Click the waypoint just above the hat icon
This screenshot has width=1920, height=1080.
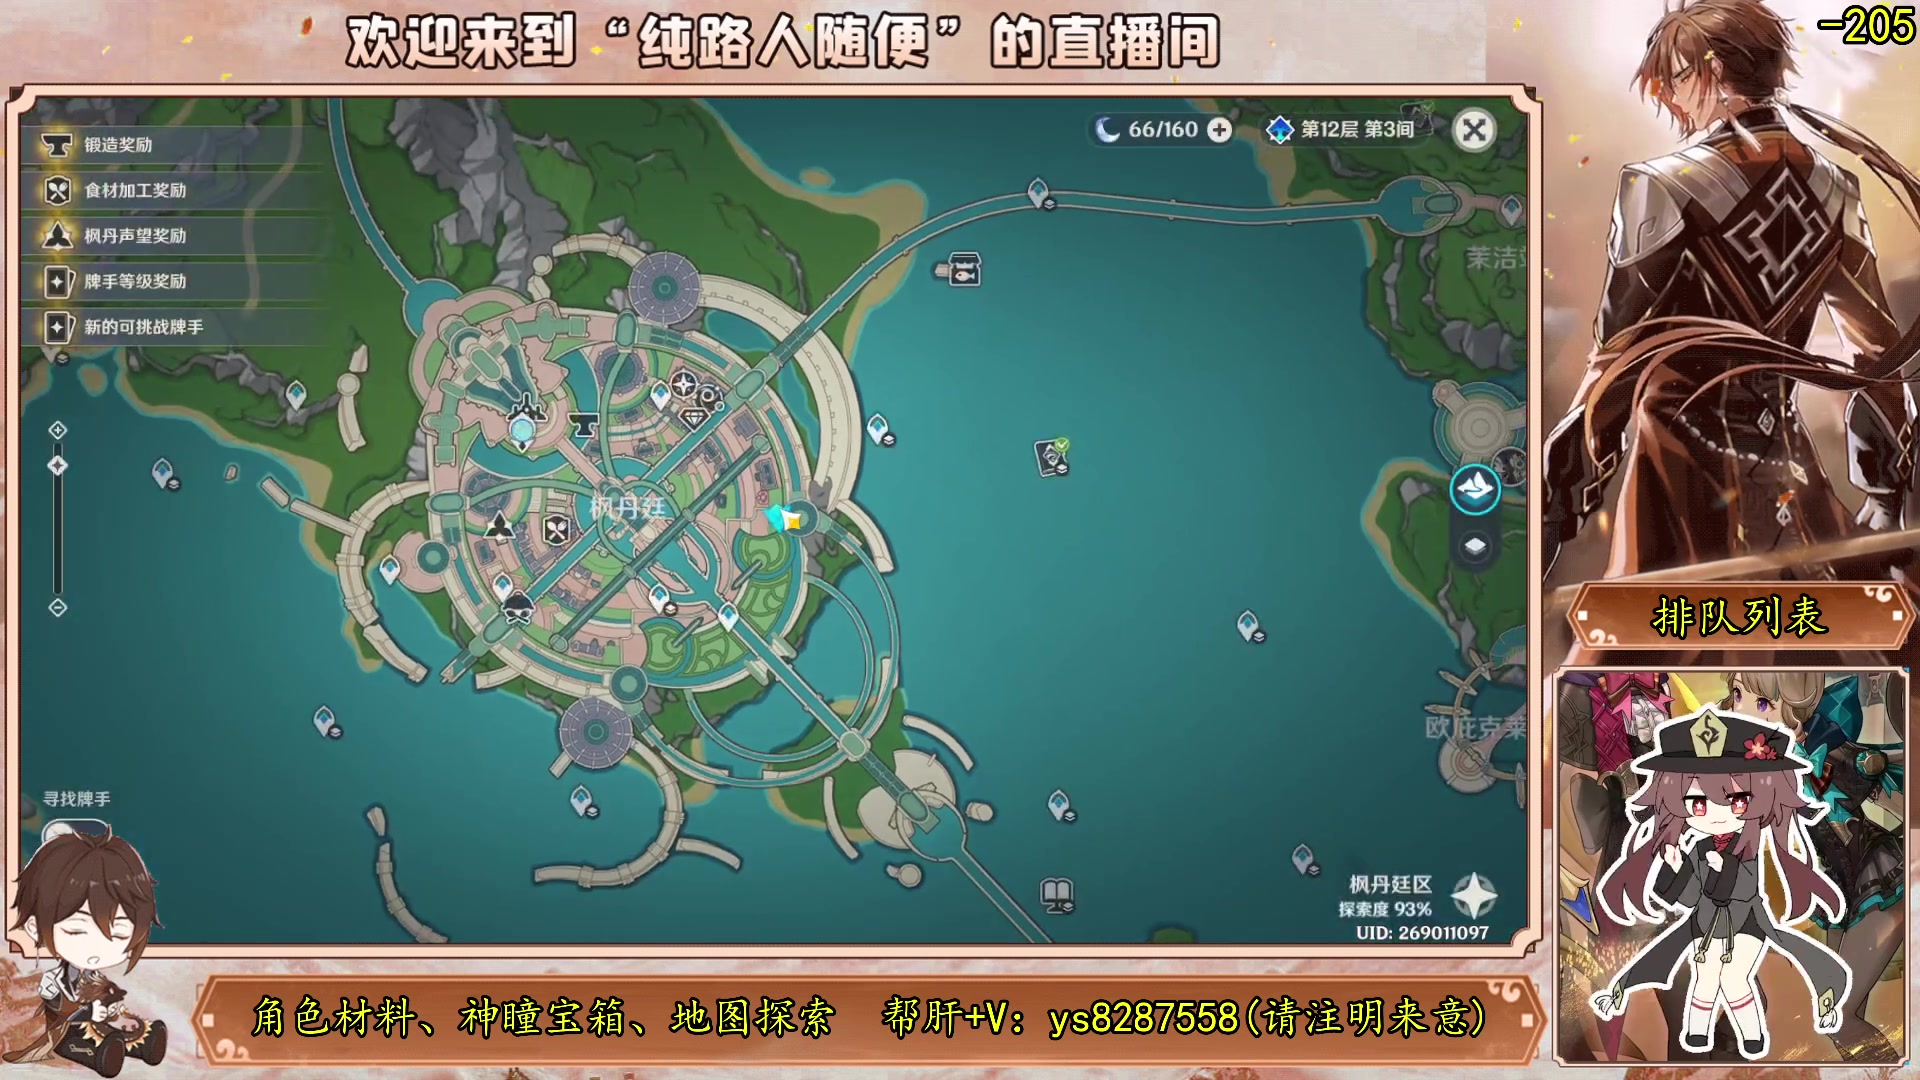point(503,585)
